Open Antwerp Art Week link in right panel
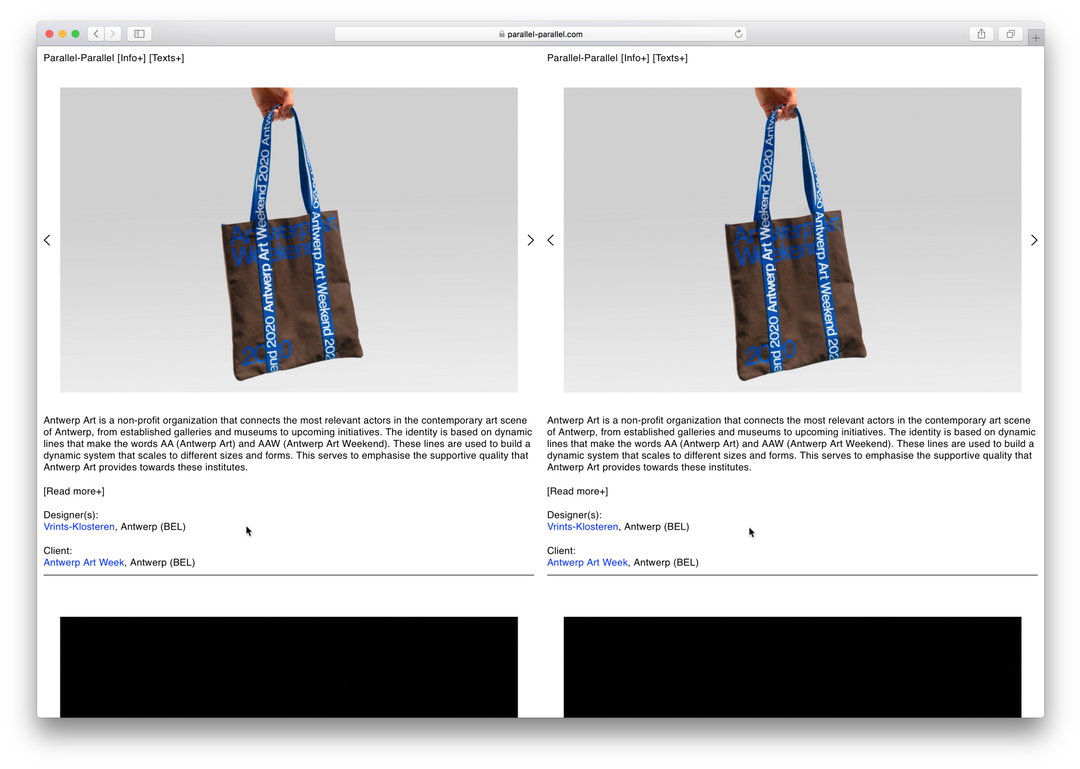Image resolution: width=1080 pixels, height=769 pixels. point(588,562)
